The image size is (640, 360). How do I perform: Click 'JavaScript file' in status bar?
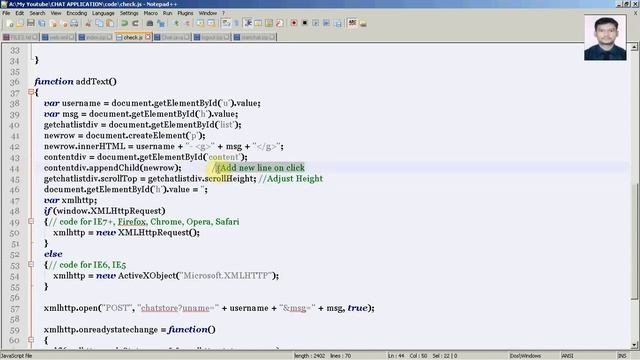tap(16, 356)
